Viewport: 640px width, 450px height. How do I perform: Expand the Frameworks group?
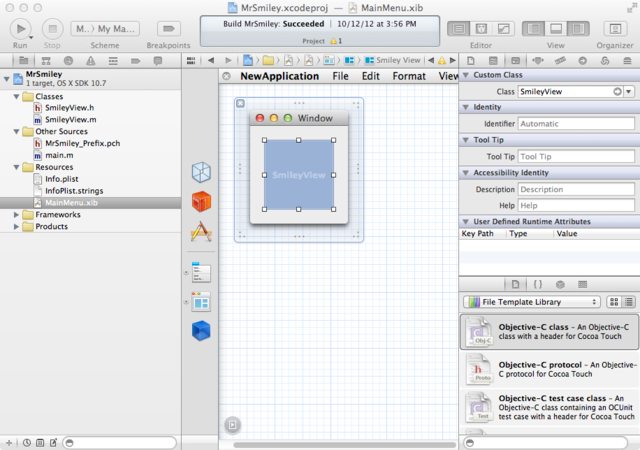tap(16, 214)
